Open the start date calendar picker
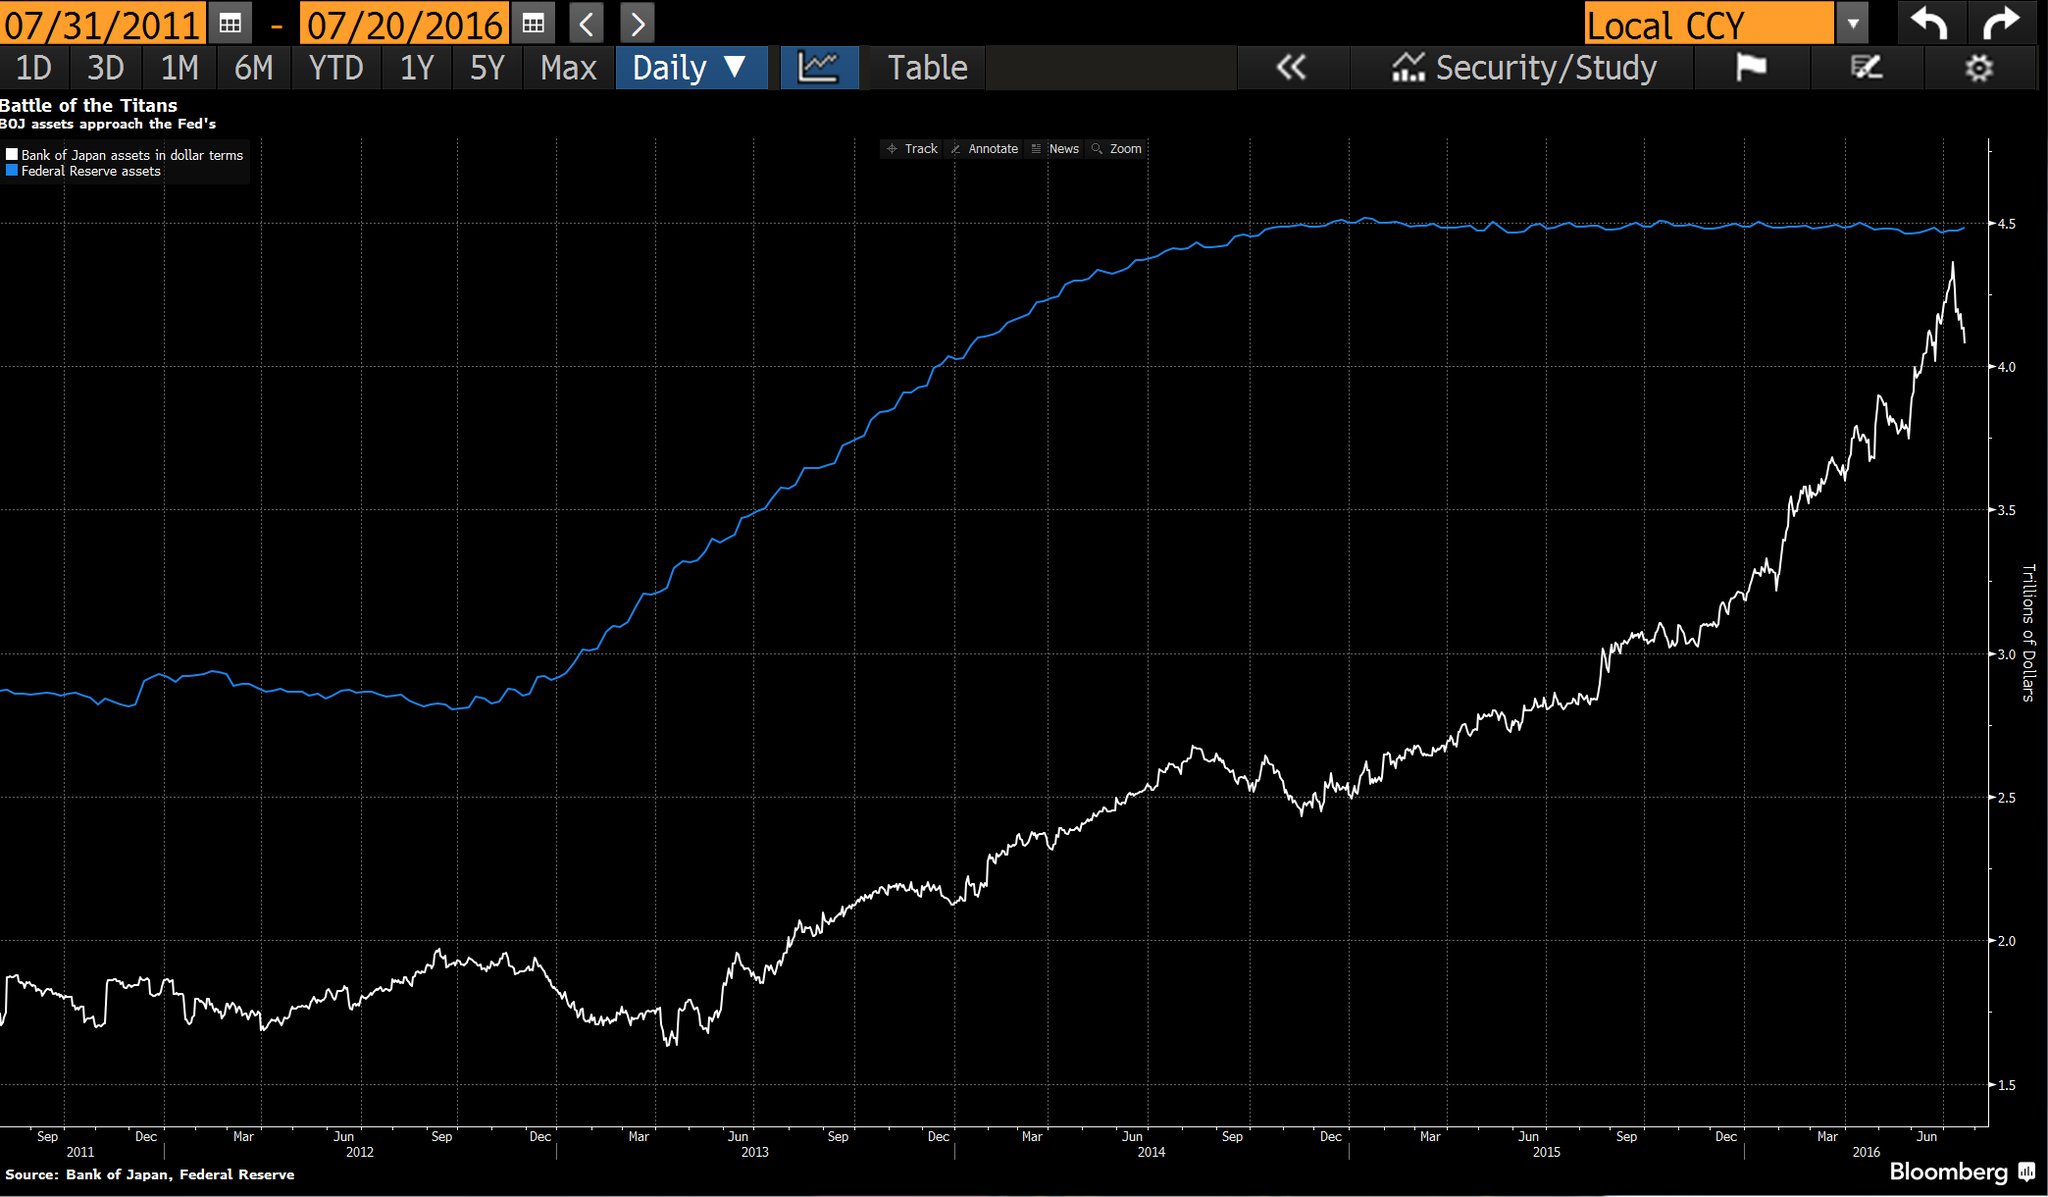 [230, 22]
